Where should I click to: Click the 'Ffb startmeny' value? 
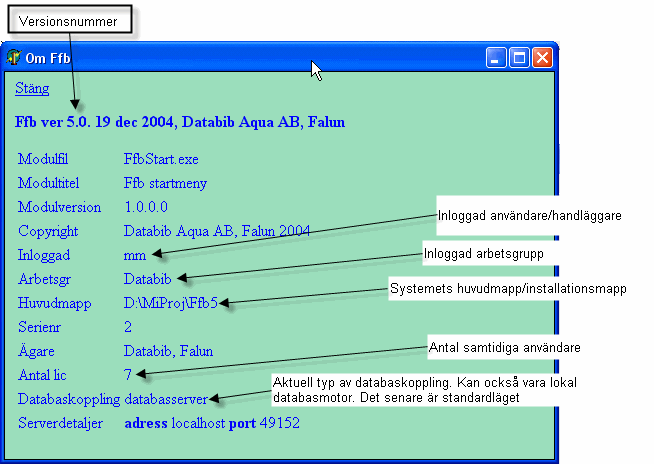pos(165,184)
